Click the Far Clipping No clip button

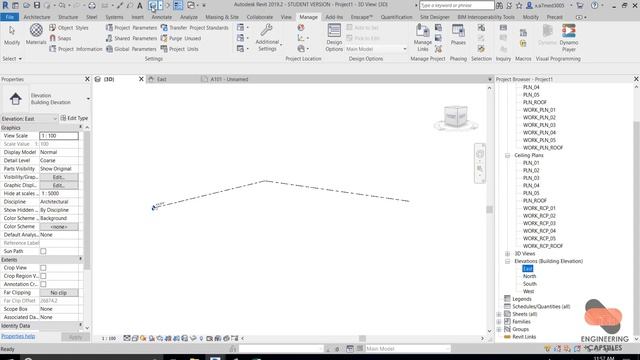click(59, 293)
